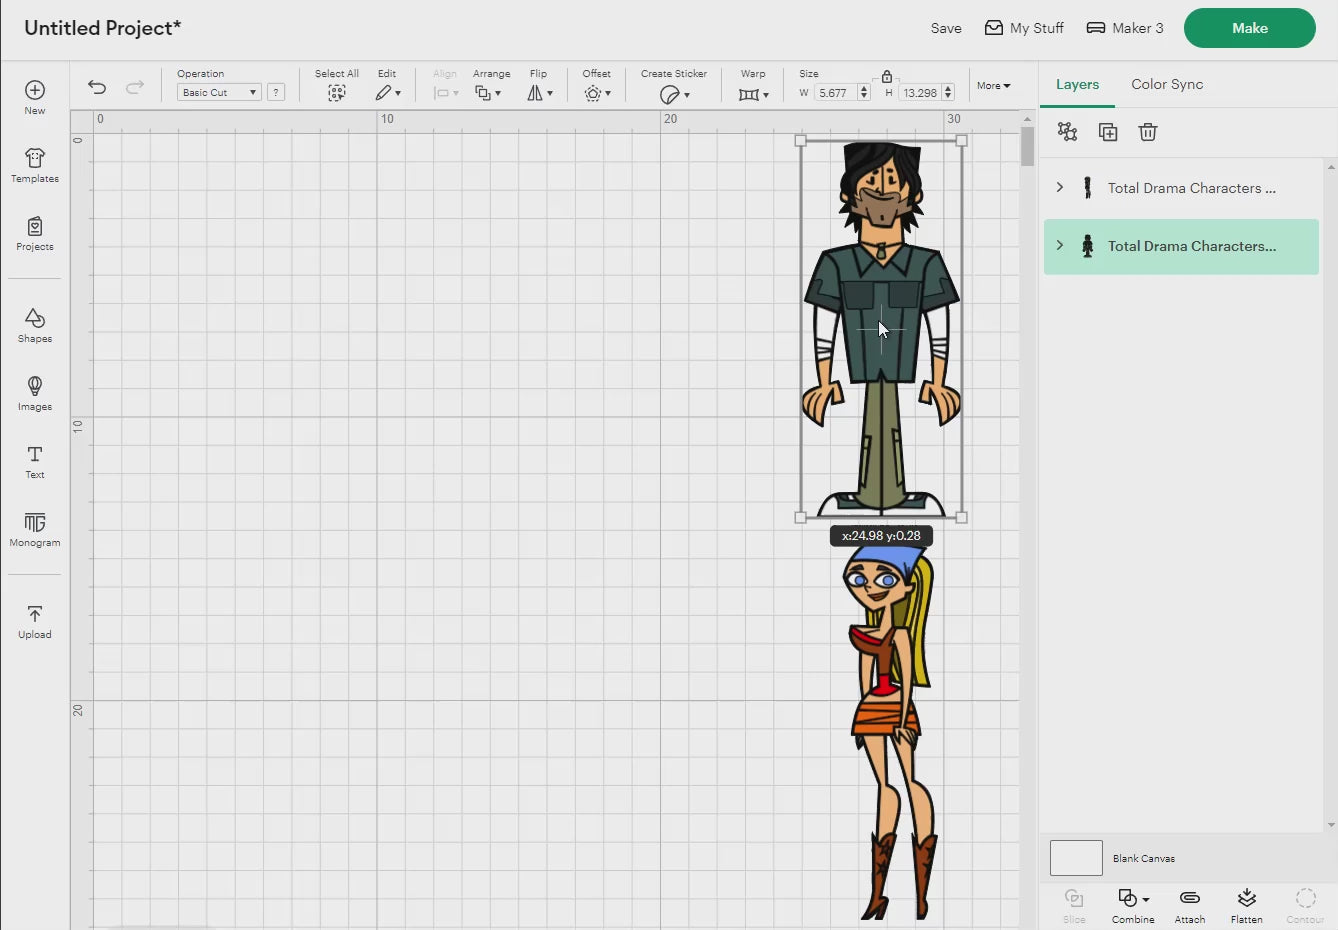Open the More toolbar dropdown
This screenshot has width=1338, height=930.
993,86
